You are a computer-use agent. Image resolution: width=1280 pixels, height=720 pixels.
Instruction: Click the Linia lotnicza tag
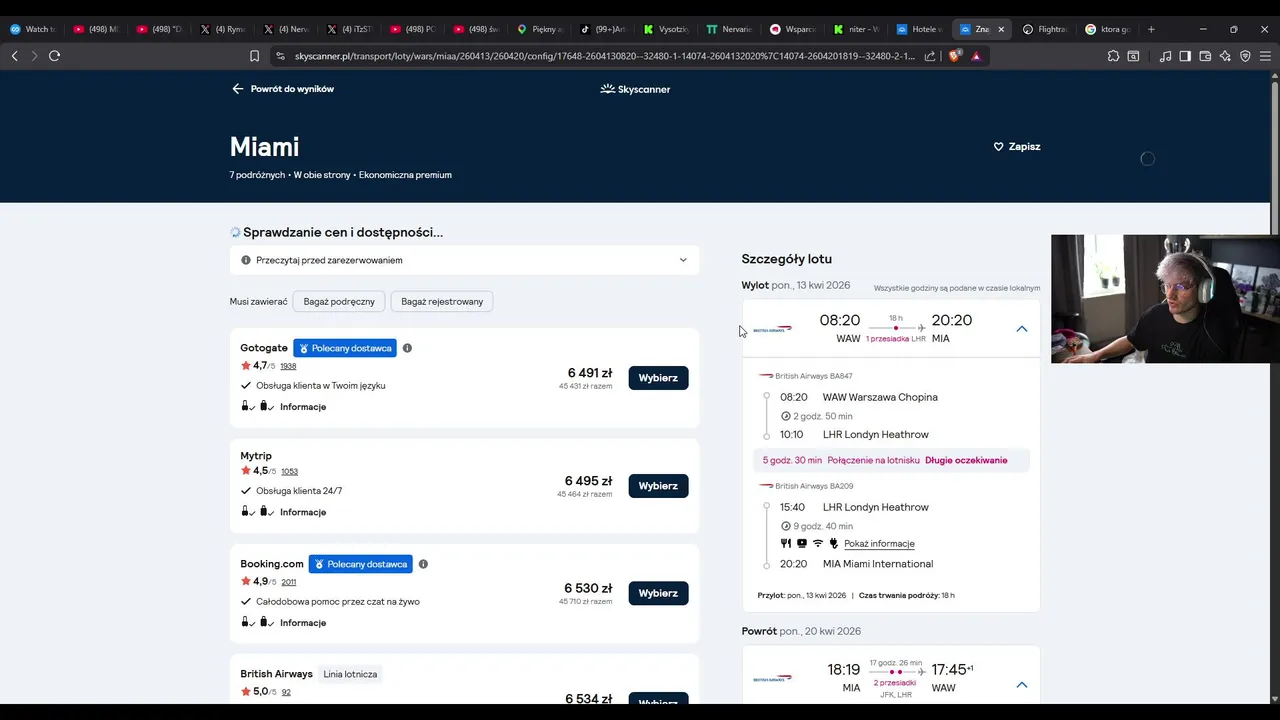point(350,674)
